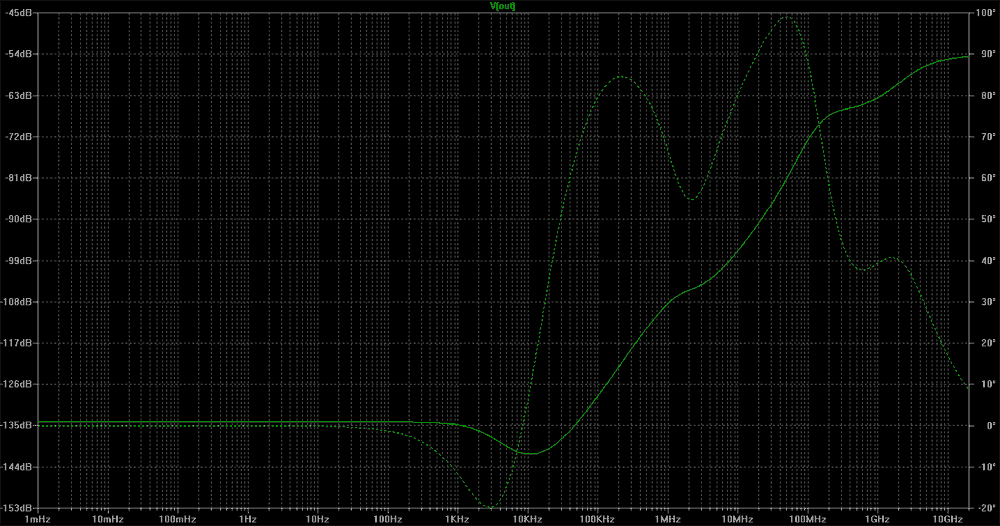Click the -20° phase axis label
1000x526 pixels.
[987, 508]
